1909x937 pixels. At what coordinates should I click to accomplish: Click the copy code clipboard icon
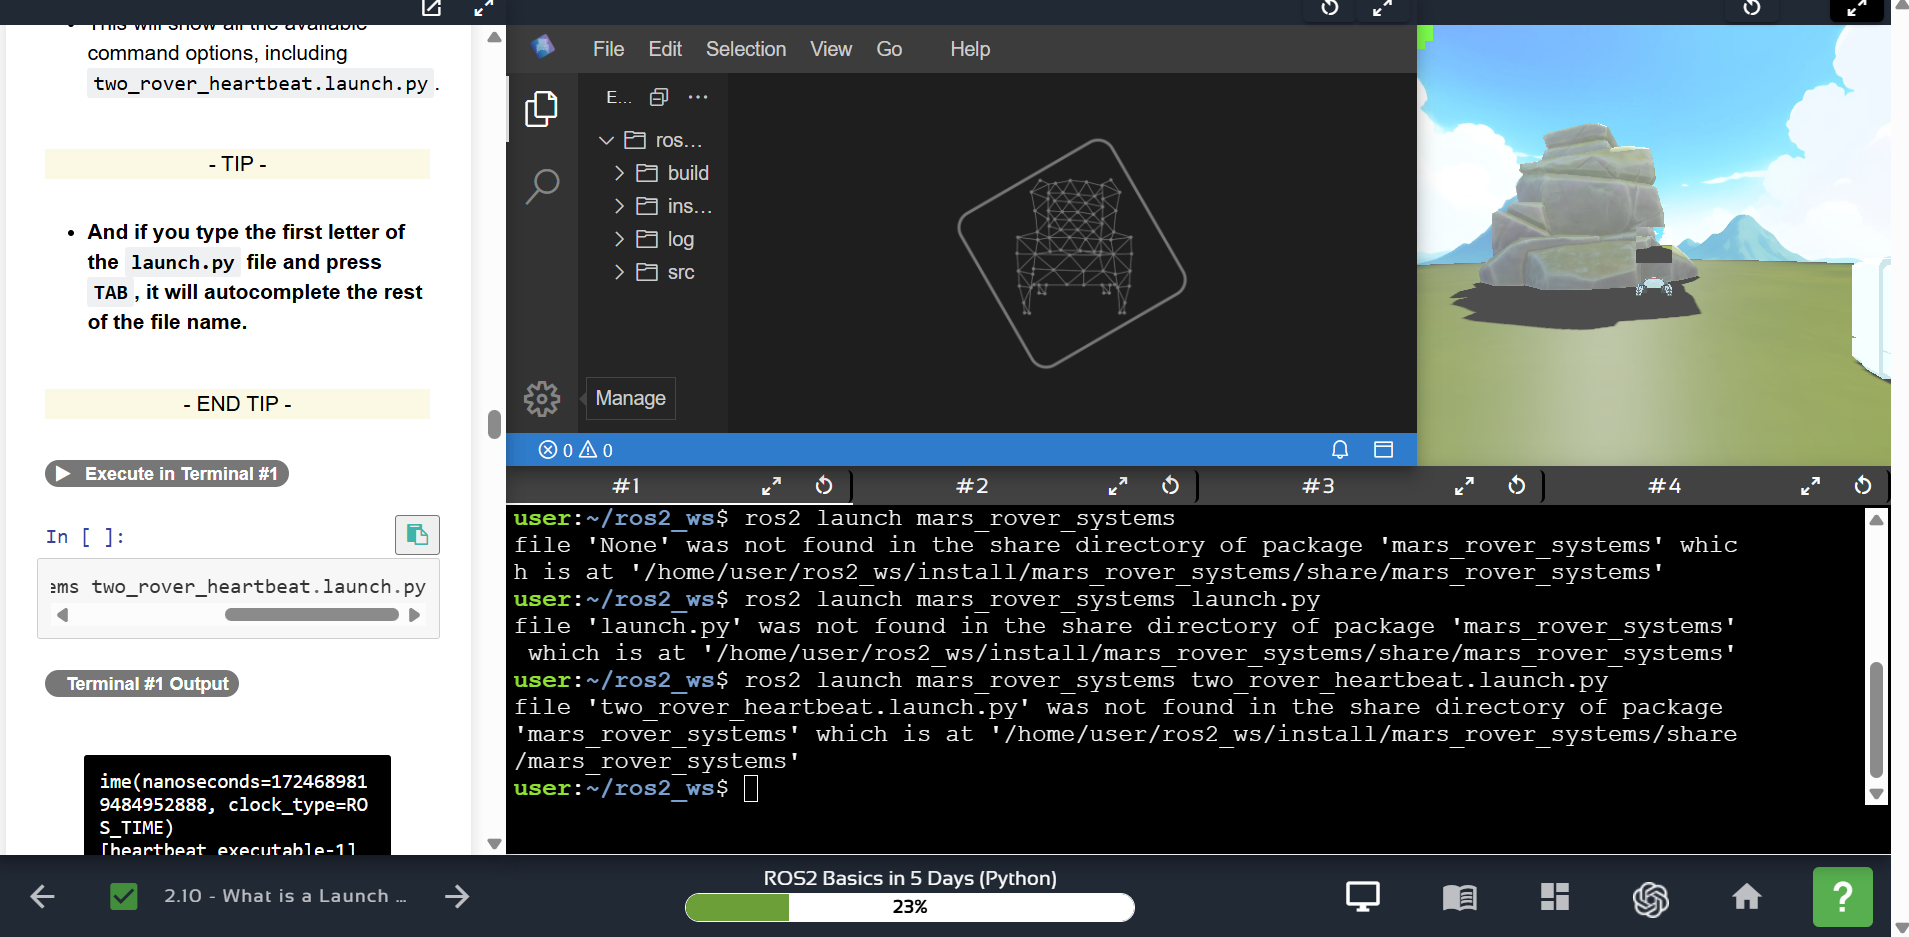[x=417, y=535]
